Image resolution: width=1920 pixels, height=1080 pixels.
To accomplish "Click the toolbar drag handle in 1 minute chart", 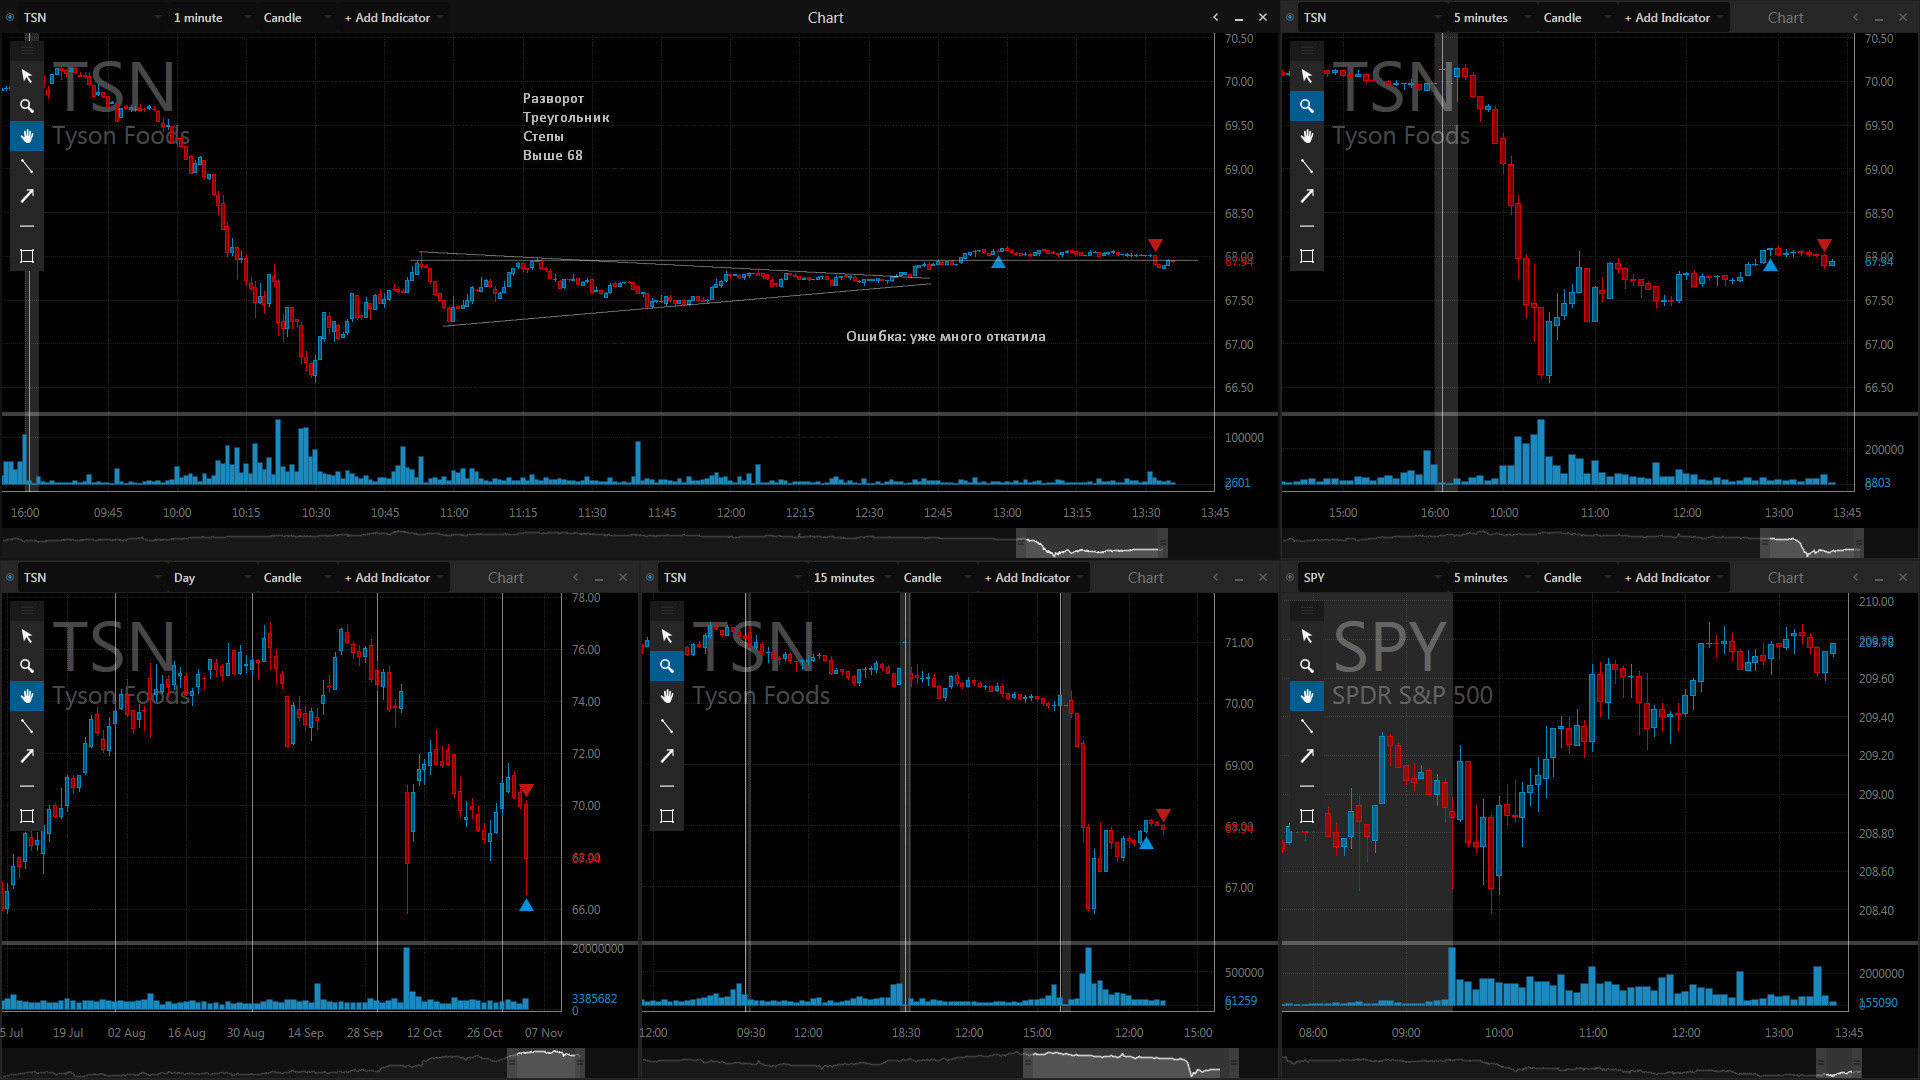I will click(27, 50).
